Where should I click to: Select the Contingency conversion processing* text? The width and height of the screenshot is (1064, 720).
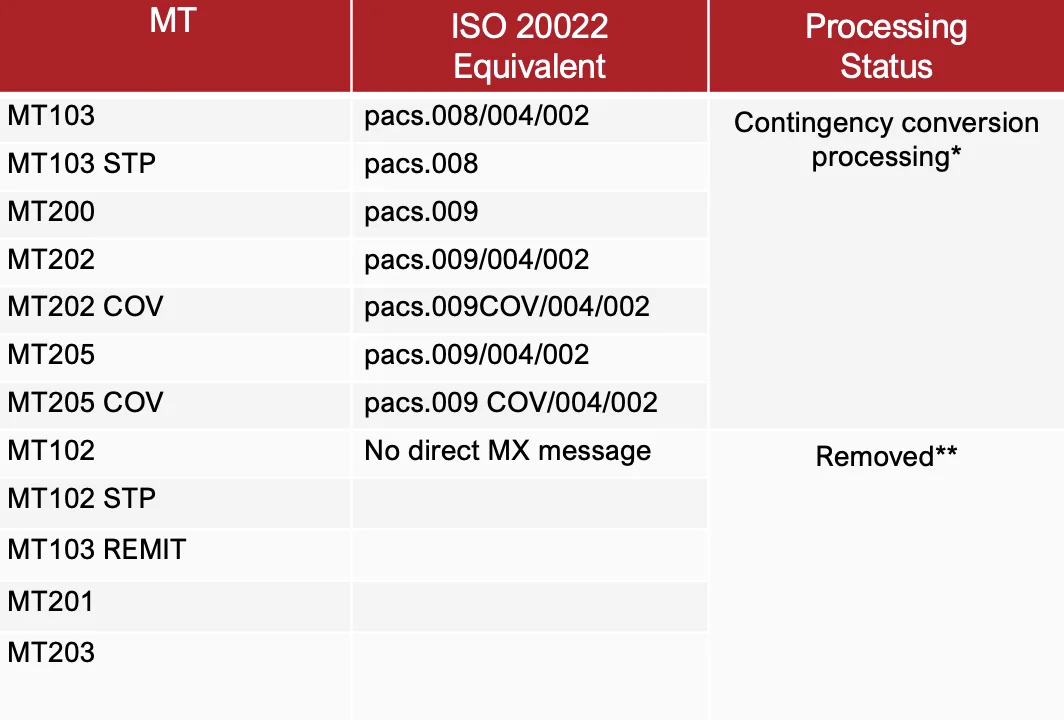pyautogui.click(x=886, y=140)
